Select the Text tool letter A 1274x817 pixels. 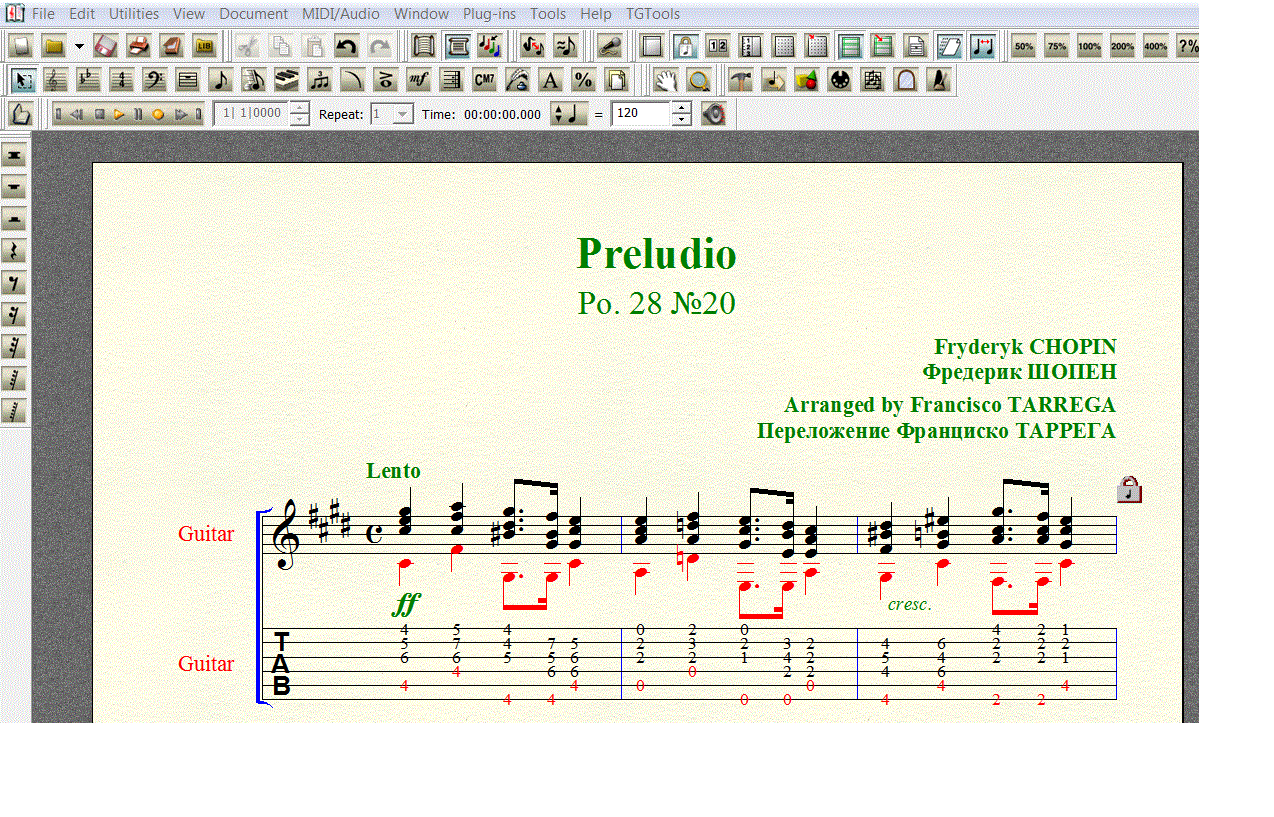point(551,80)
